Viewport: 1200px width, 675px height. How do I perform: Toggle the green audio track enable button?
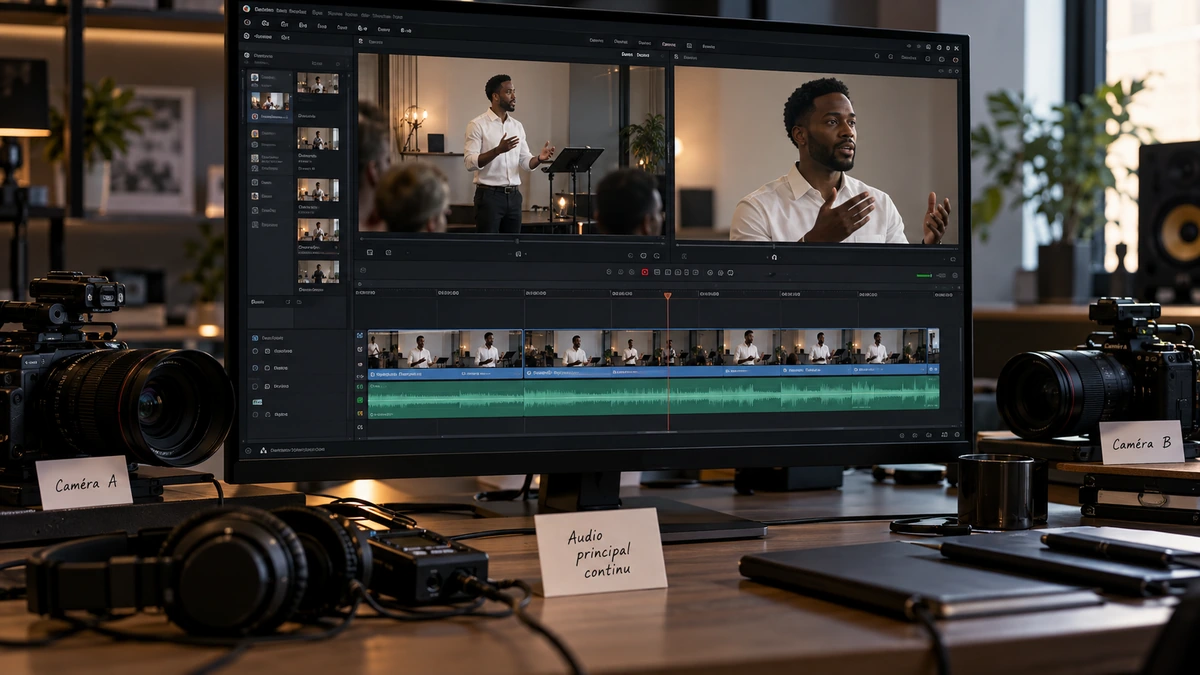pyautogui.click(x=360, y=400)
